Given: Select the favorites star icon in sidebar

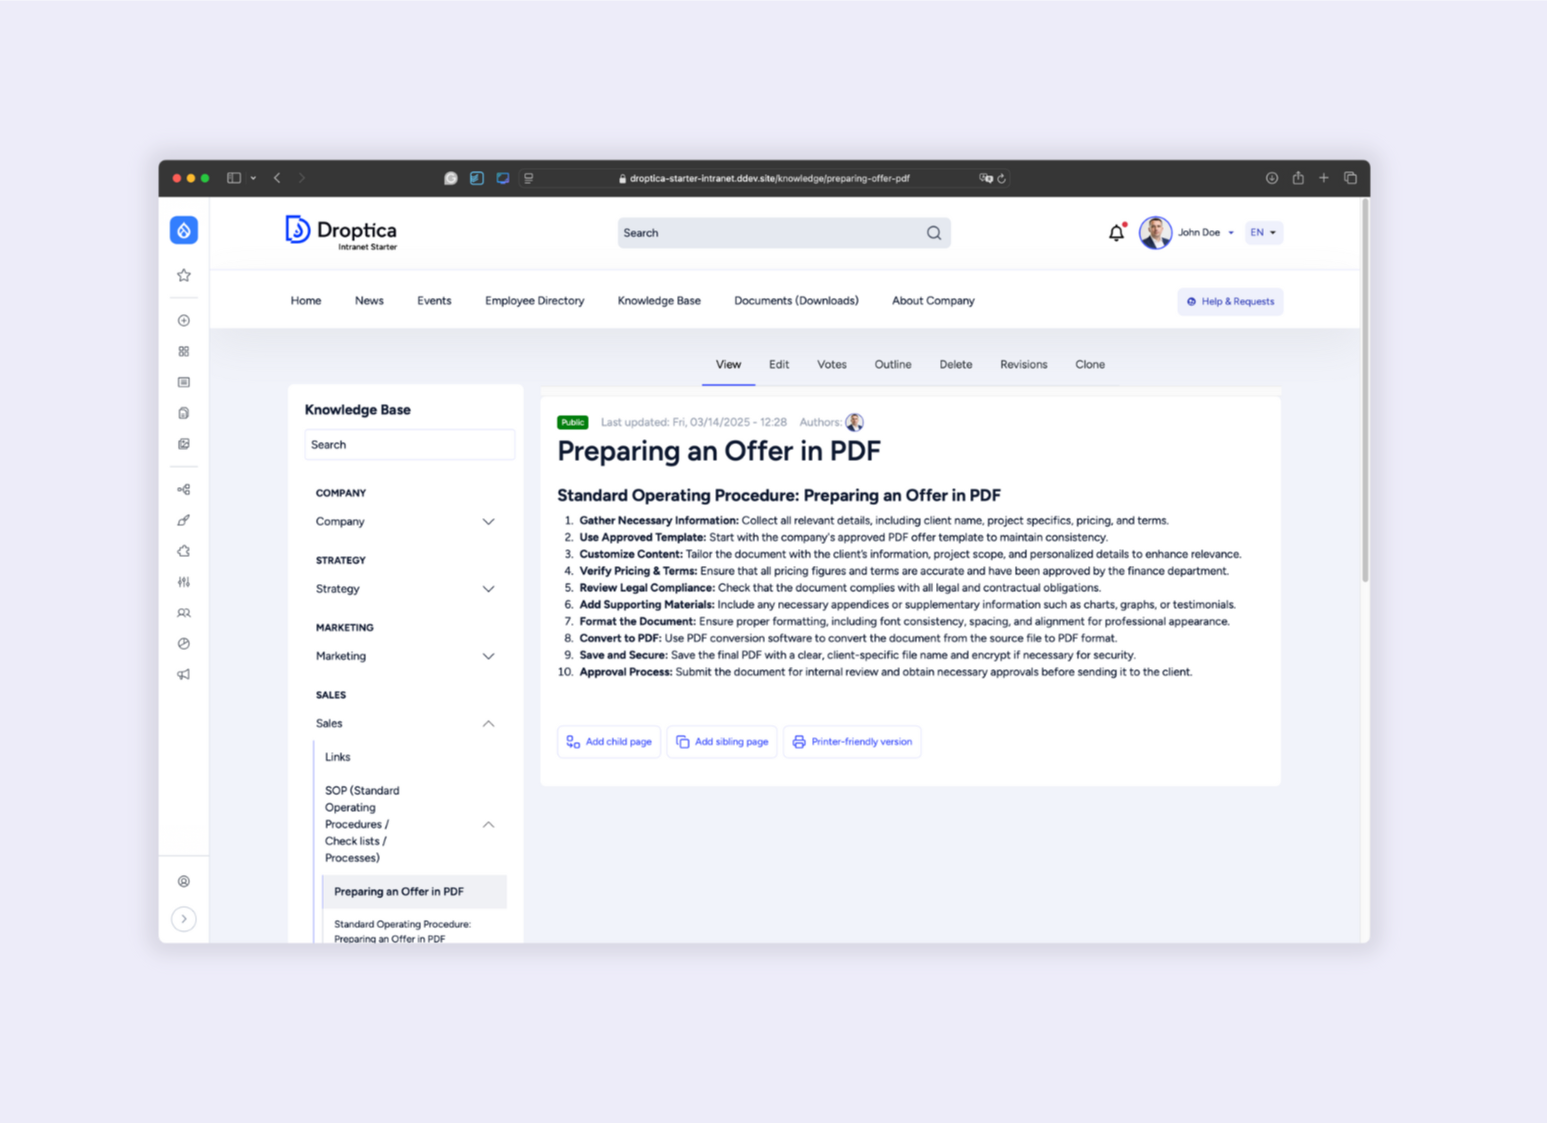Looking at the screenshot, I should click(184, 275).
